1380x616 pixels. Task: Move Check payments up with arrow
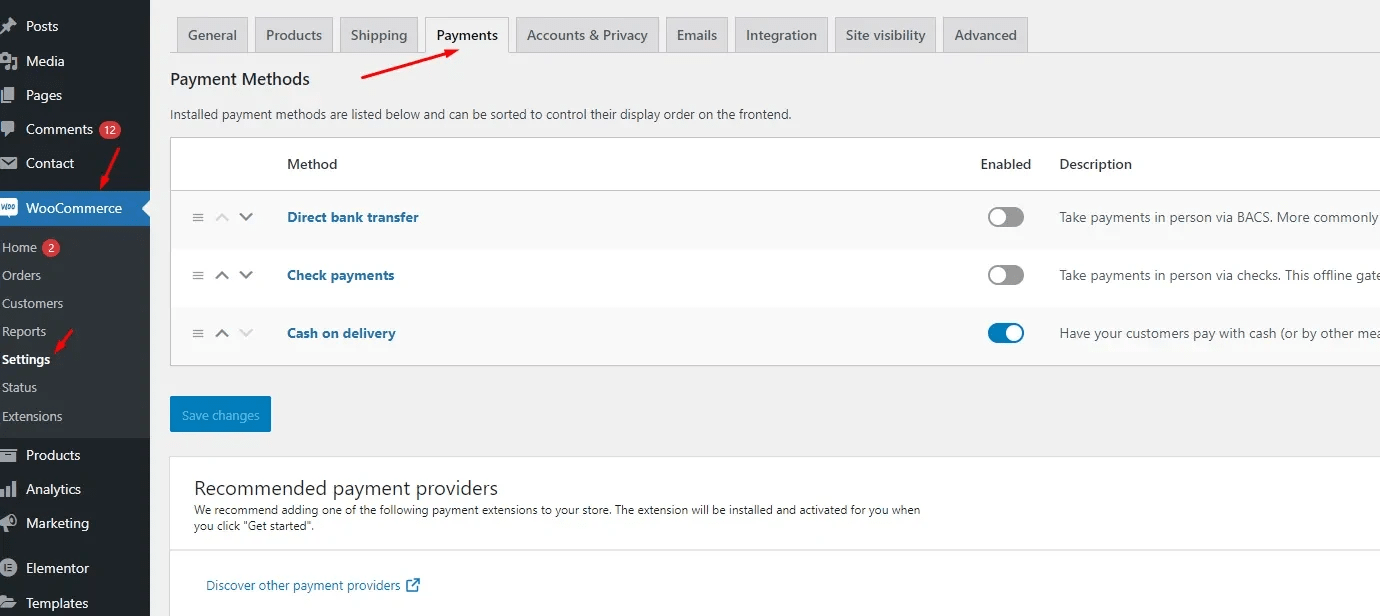point(222,275)
